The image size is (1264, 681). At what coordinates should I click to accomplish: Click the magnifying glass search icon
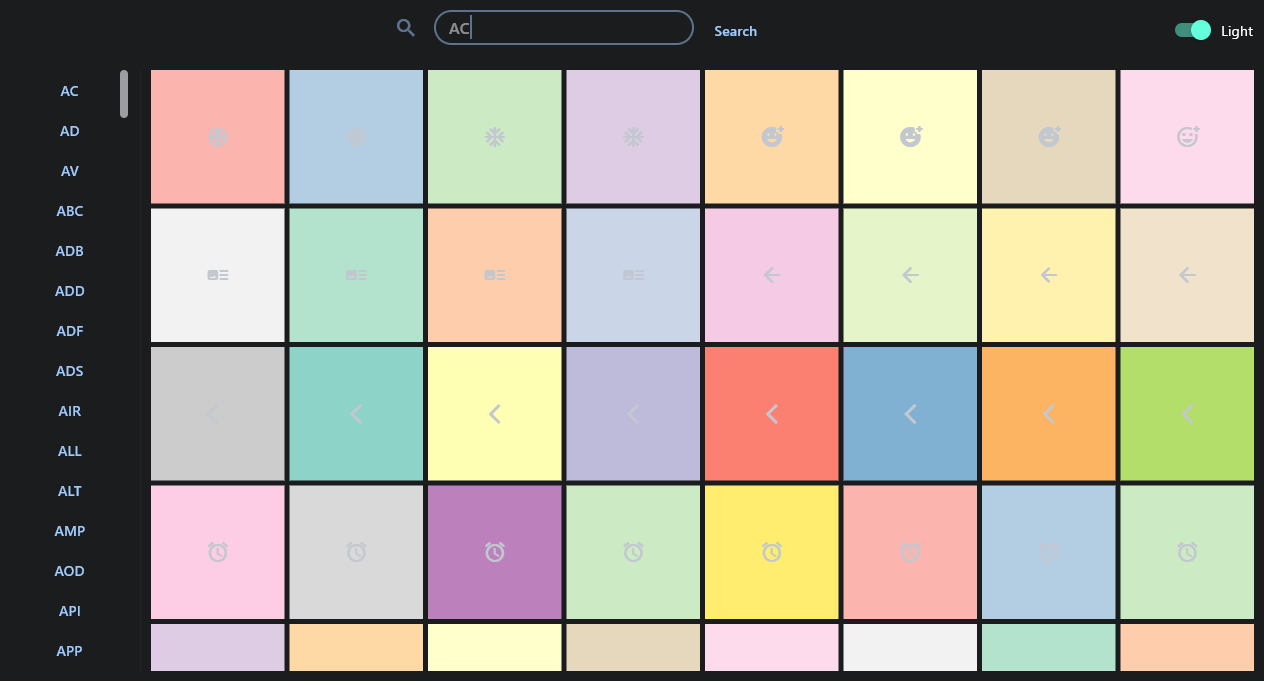[405, 28]
